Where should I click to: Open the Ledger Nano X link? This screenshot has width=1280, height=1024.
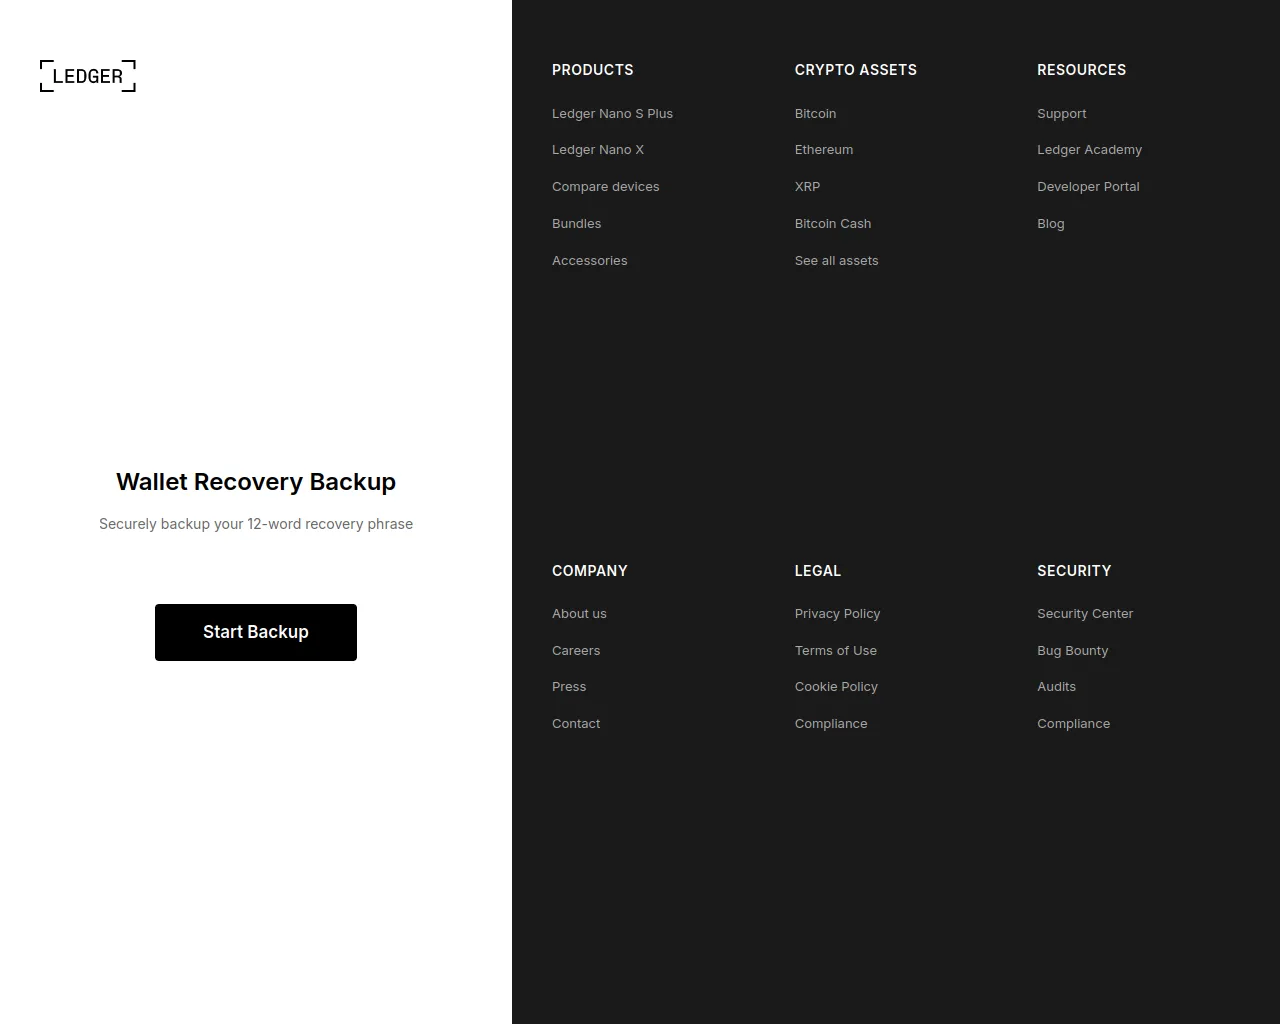[598, 150]
